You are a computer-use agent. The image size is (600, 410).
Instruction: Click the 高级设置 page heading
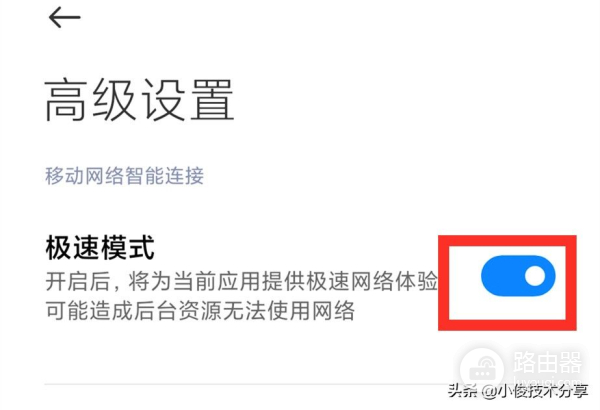coord(139,100)
